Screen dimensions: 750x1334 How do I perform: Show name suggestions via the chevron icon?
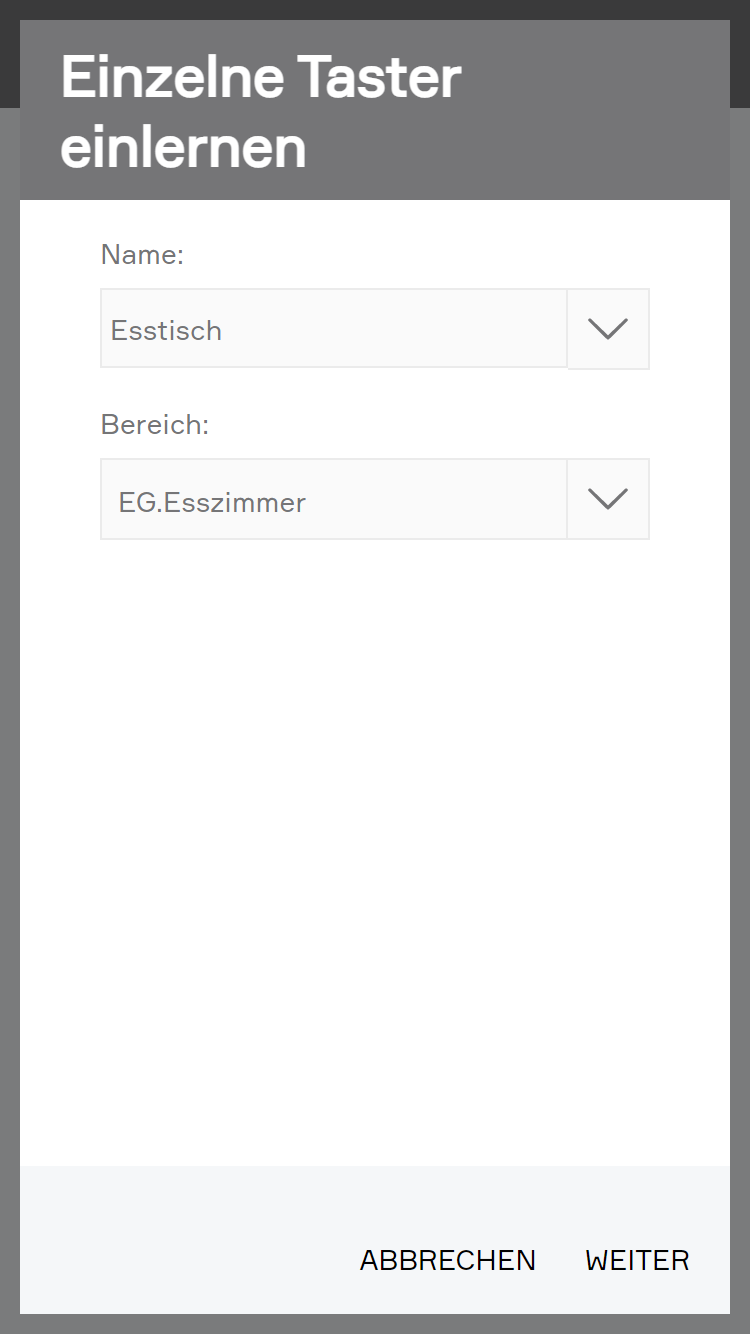pyautogui.click(x=608, y=329)
